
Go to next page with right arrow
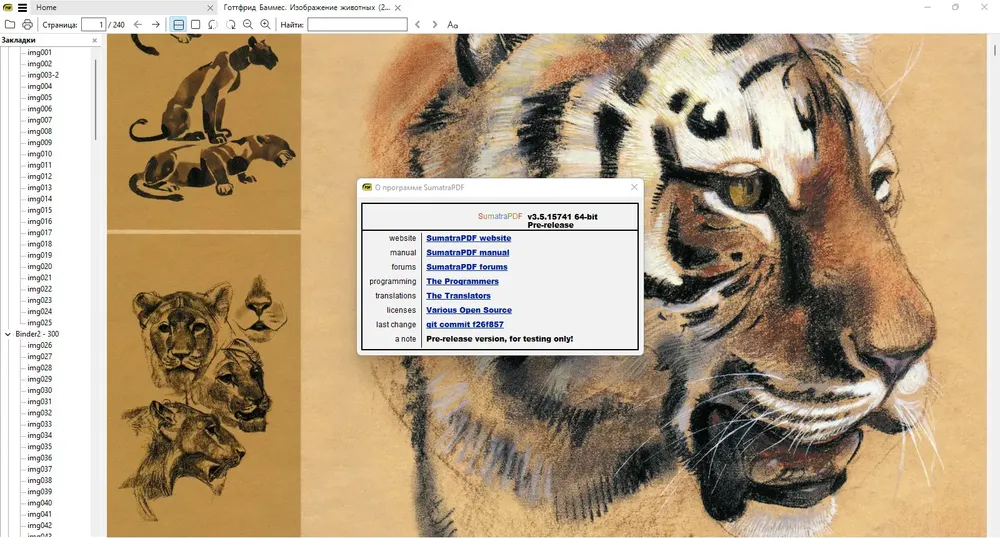pyautogui.click(x=156, y=24)
